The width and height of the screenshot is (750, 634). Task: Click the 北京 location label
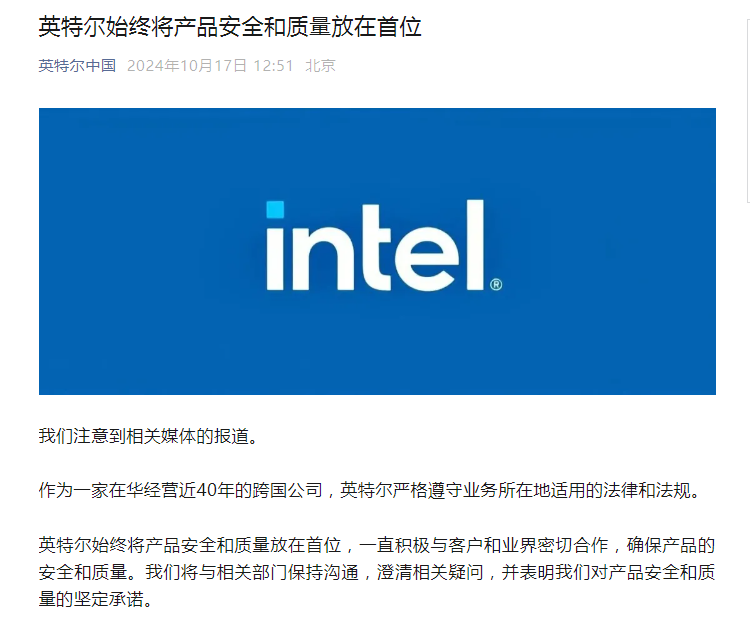pyautogui.click(x=320, y=66)
